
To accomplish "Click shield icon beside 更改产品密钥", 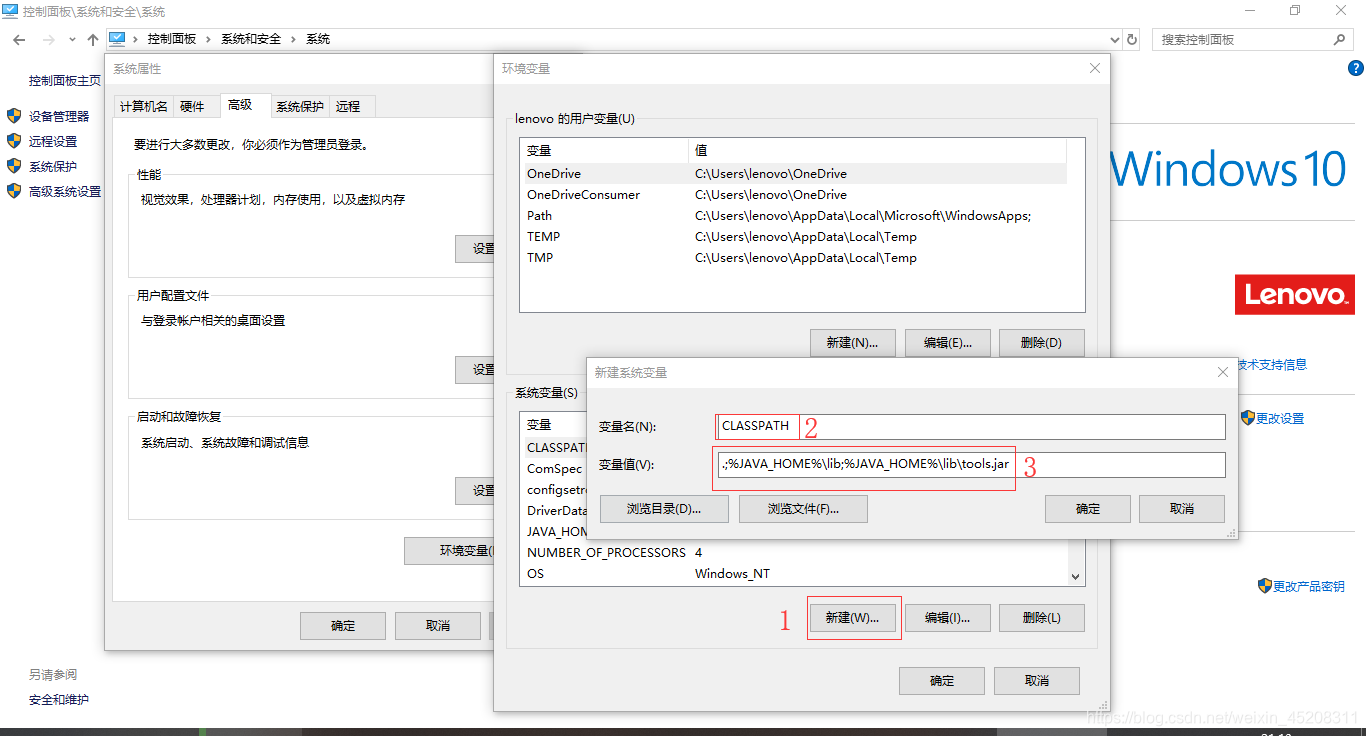I will coord(1265,585).
